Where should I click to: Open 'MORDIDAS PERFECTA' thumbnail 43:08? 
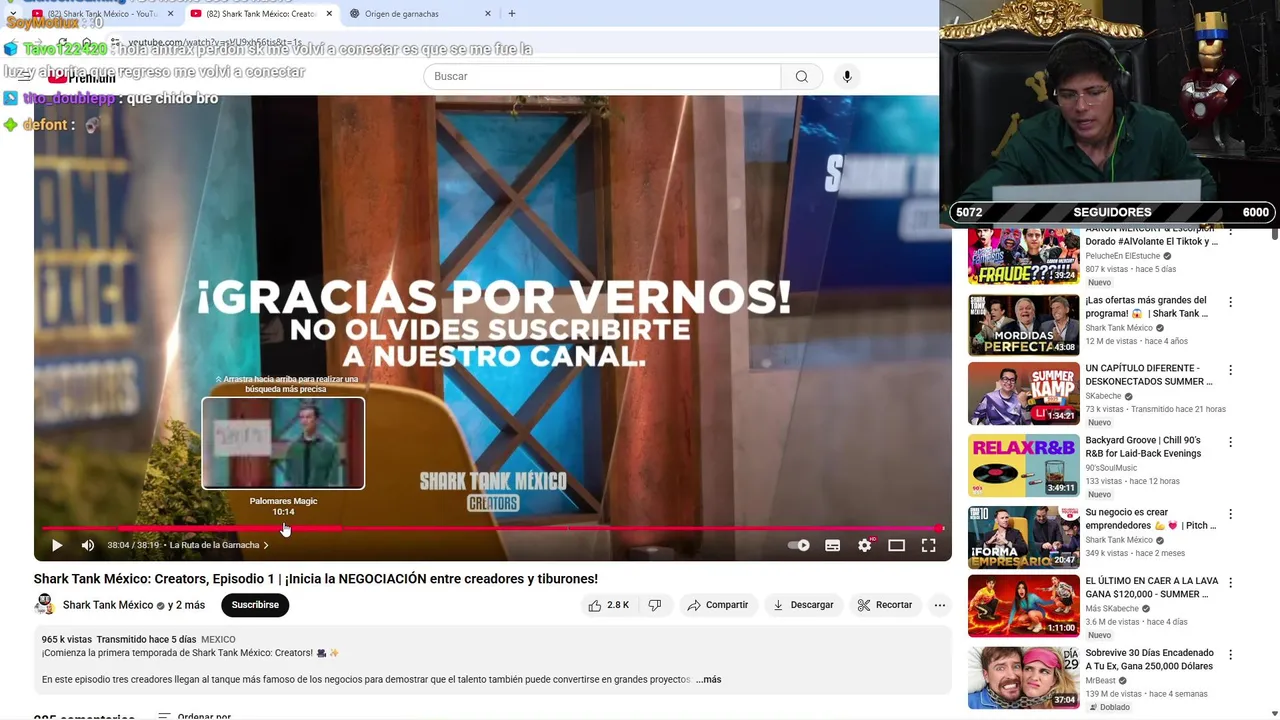[x=1023, y=325]
